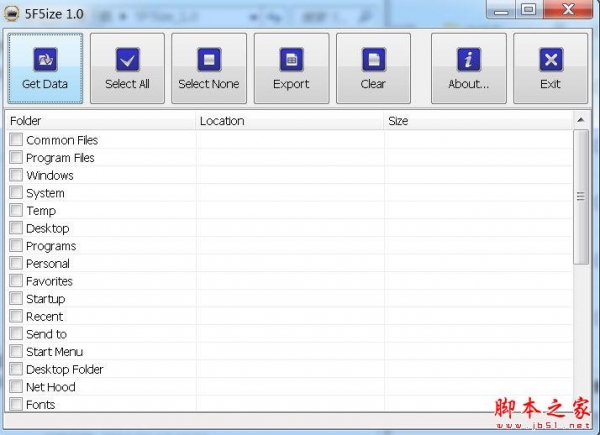The image size is (600, 435).
Task: Tick the Start Menu checkbox
Action: point(16,351)
